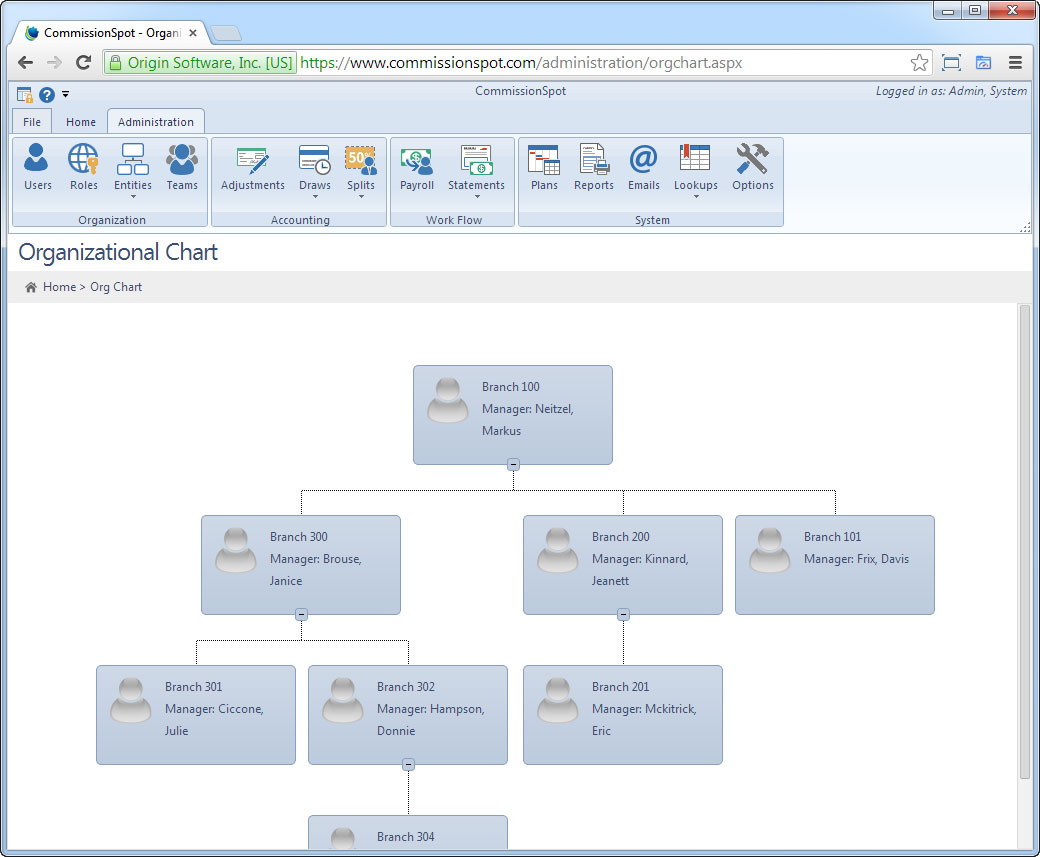The height and width of the screenshot is (857, 1040).
Task: Click the browser address bar URL
Action: [x=521, y=63]
